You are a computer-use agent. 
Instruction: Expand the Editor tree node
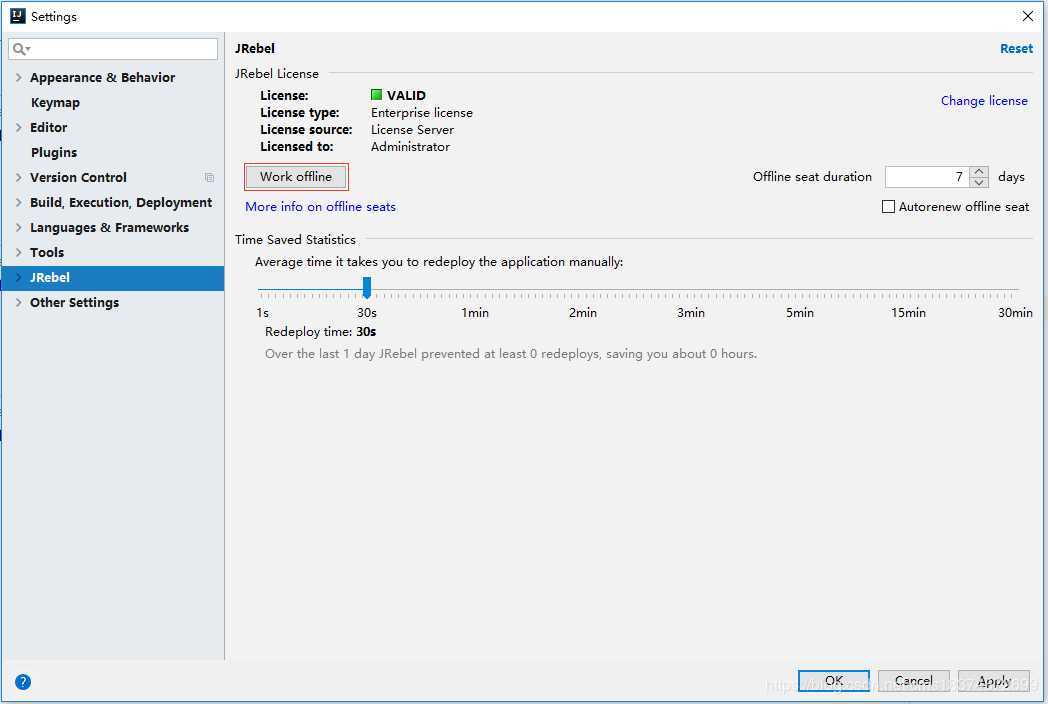(x=19, y=127)
